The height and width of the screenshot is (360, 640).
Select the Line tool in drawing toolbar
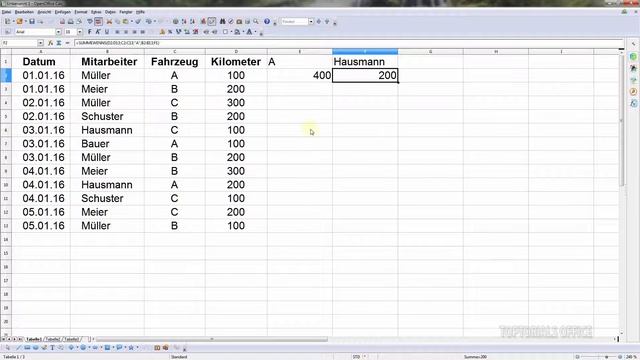point(18,348)
